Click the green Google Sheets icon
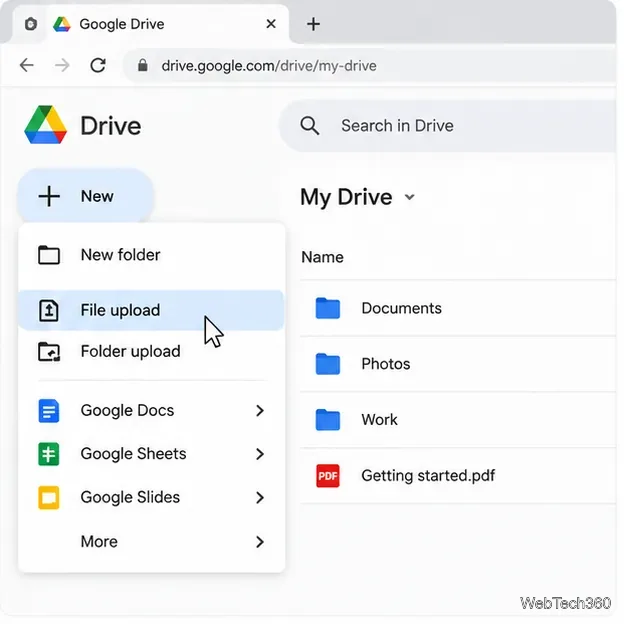The image size is (624, 624). pos(49,454)
